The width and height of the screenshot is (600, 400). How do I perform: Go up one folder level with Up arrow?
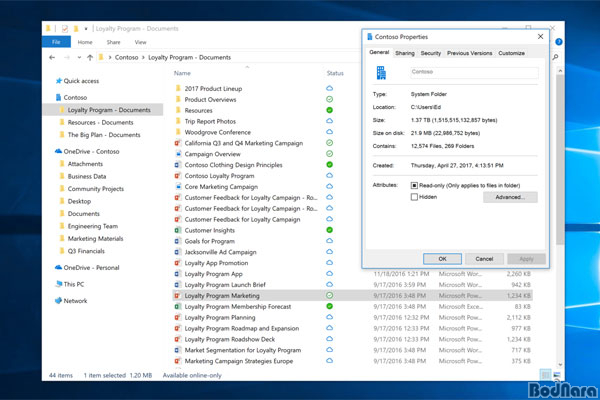tap(90, 57)
